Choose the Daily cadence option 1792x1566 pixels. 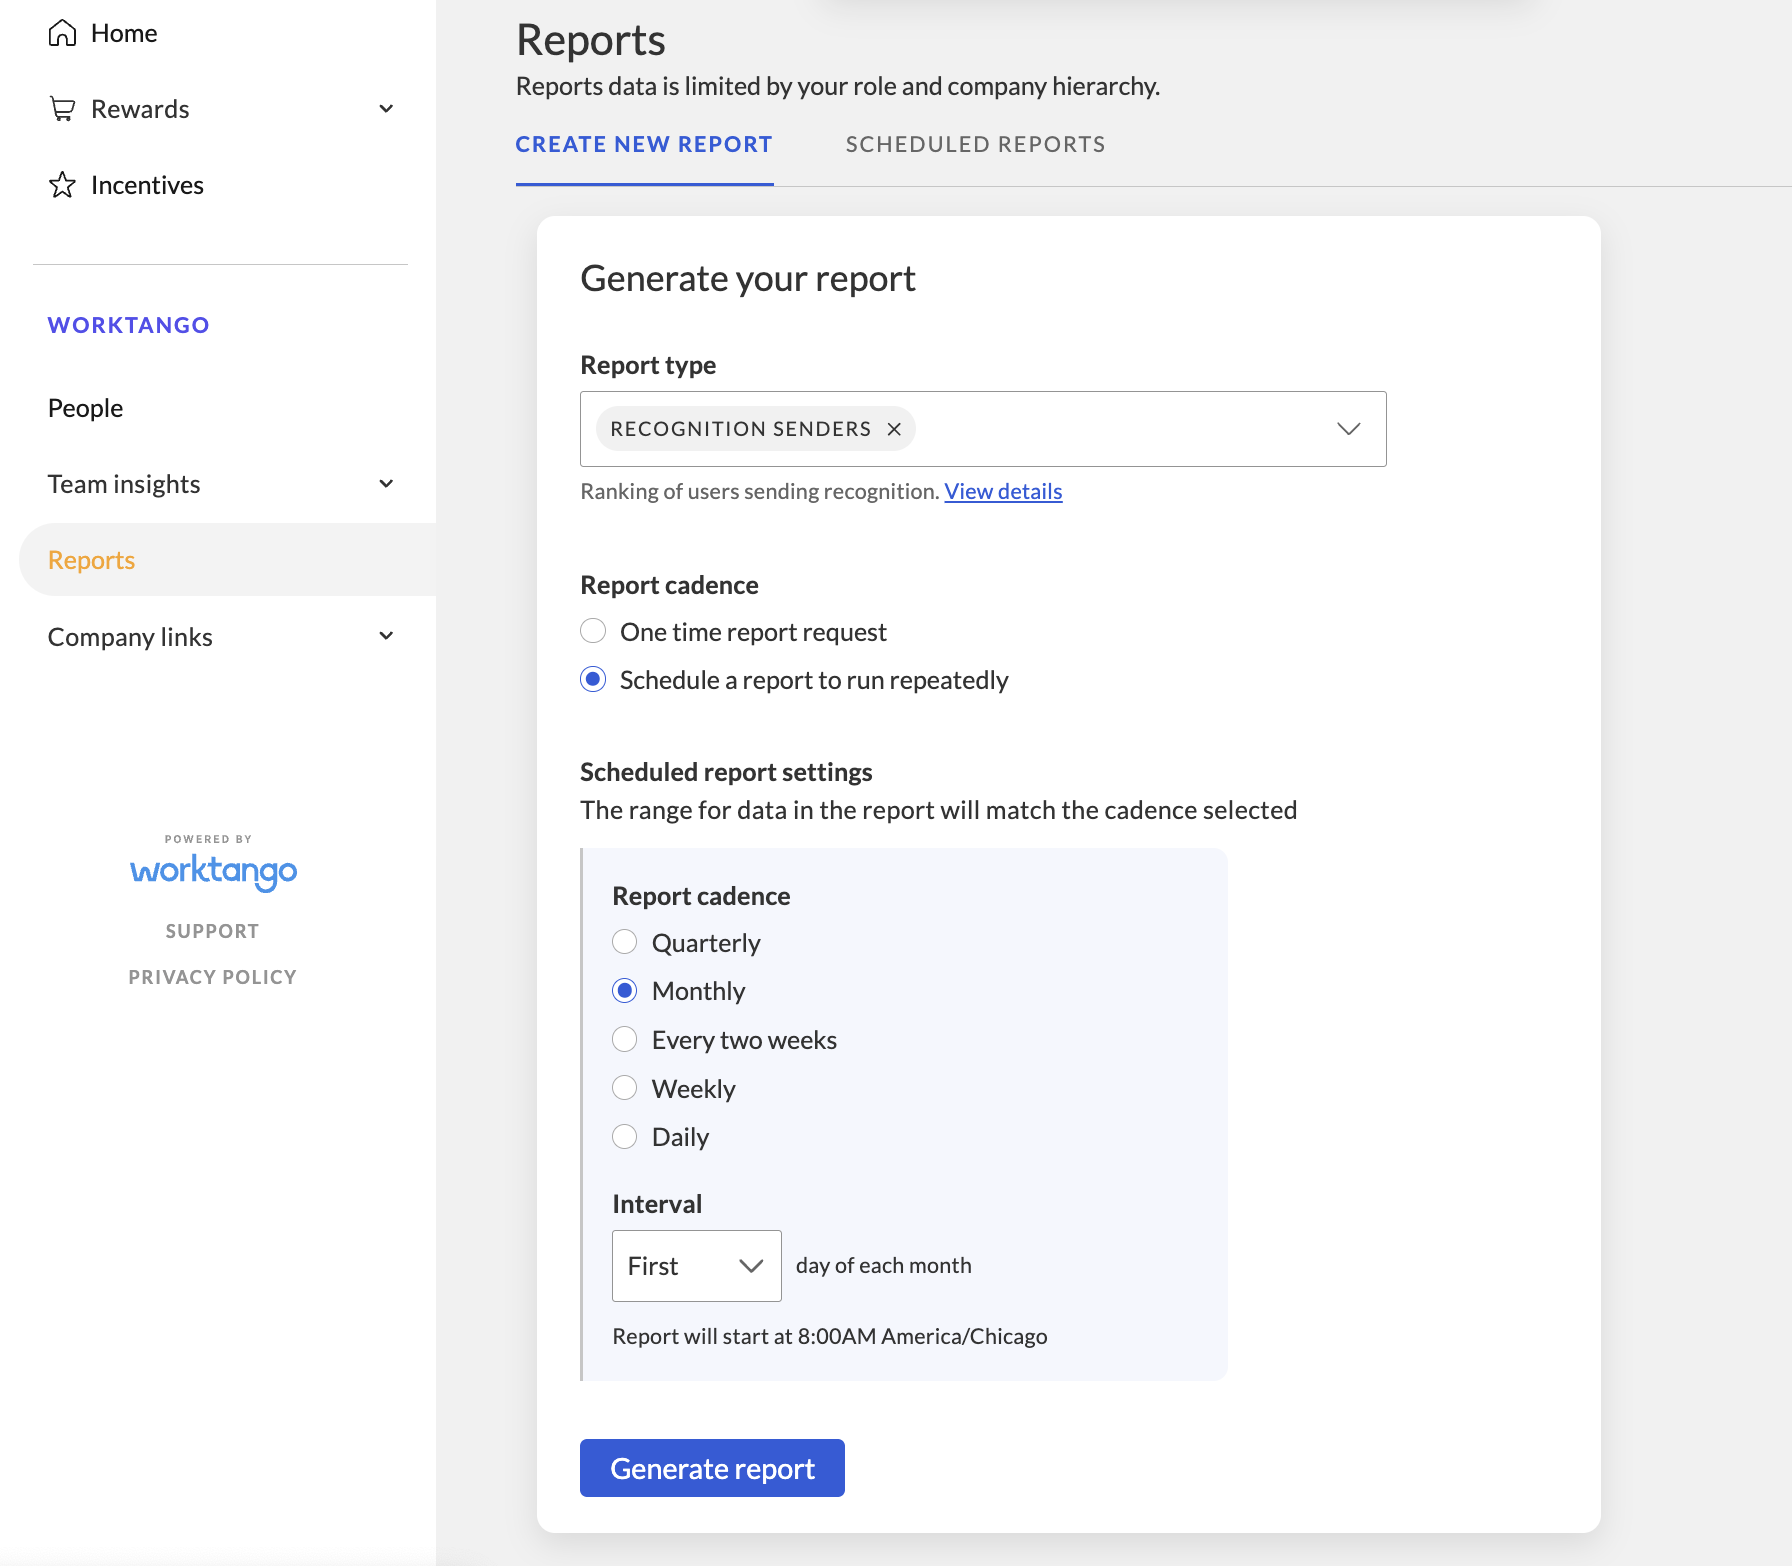624,1137
